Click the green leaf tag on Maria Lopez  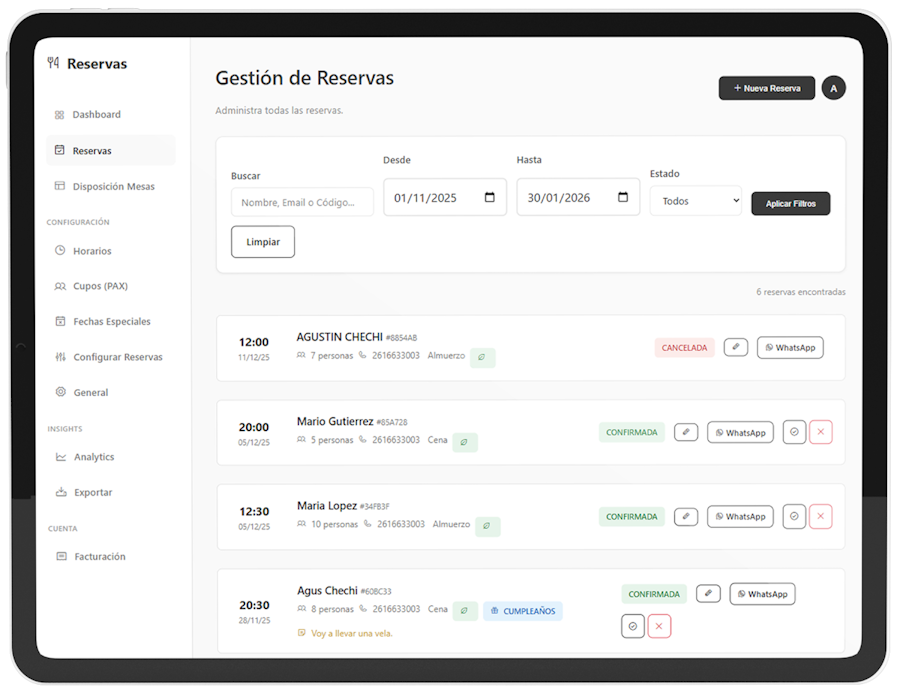tap(487, 526)
